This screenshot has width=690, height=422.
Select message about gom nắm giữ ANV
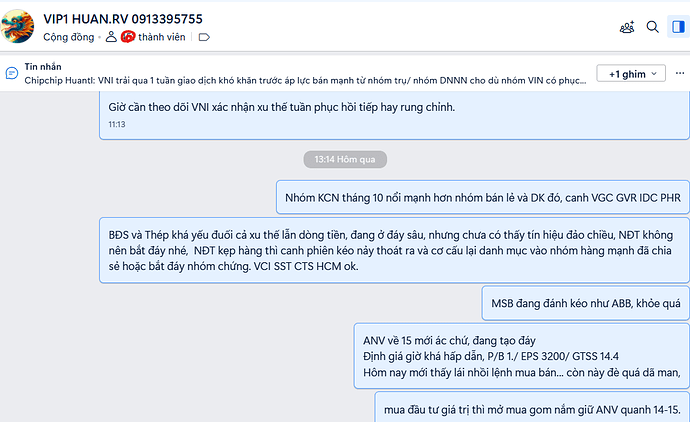[x=532, y=407]
